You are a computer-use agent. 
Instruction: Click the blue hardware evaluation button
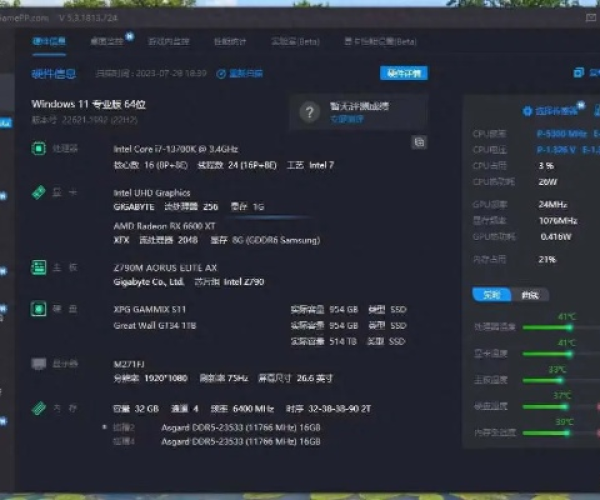pos(403,73)
